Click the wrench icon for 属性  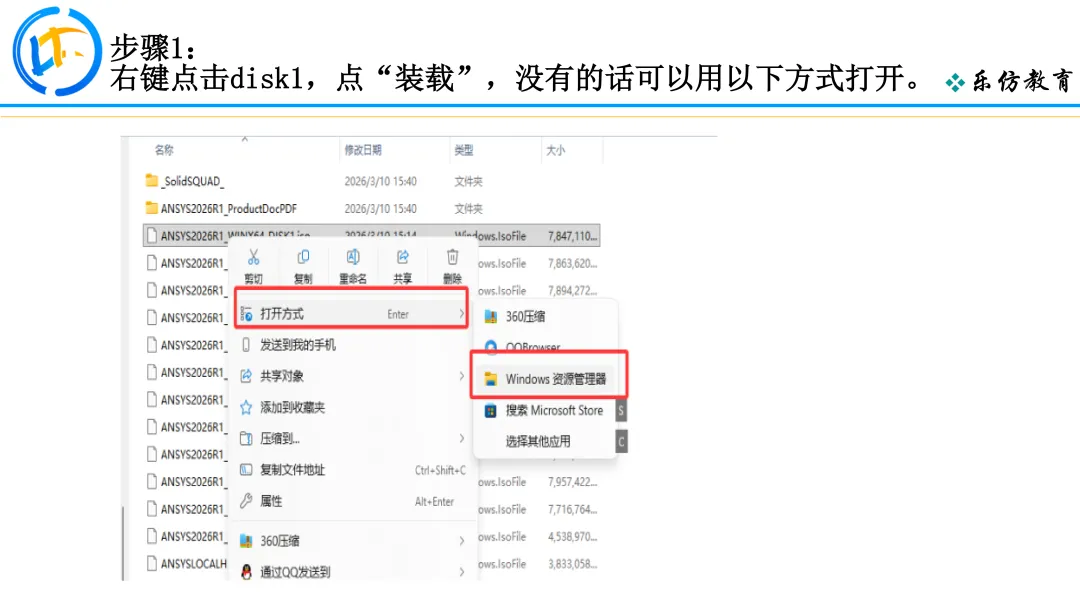coord(246,501)
